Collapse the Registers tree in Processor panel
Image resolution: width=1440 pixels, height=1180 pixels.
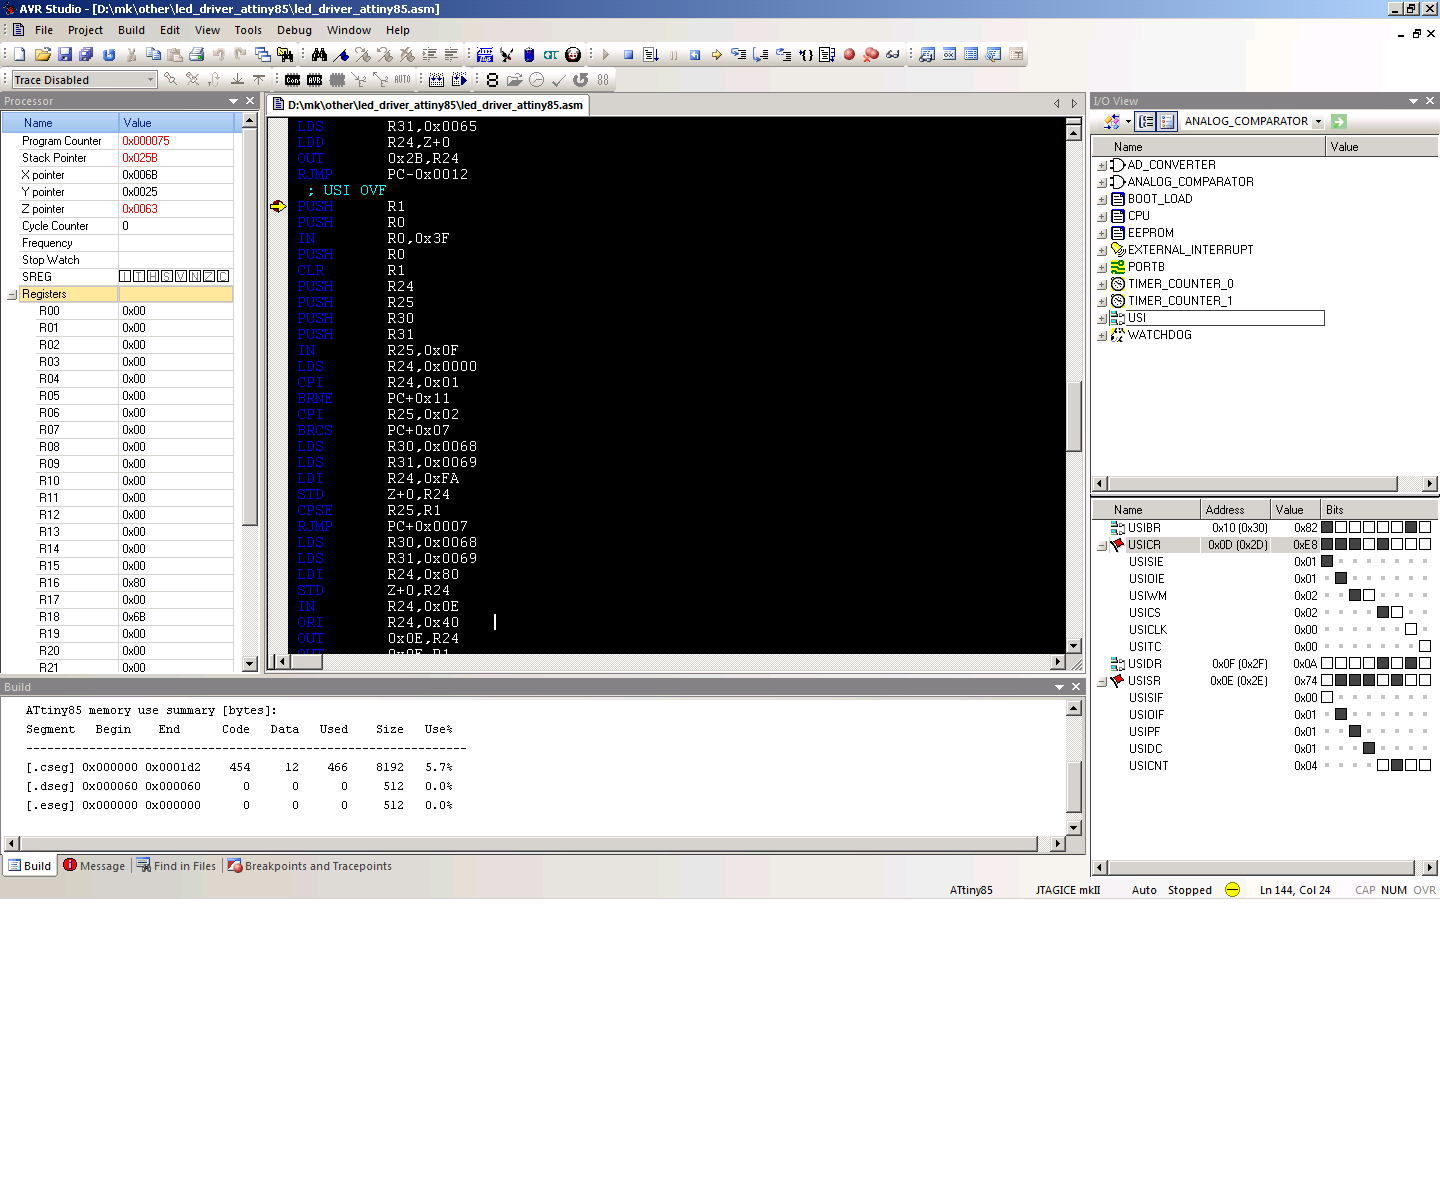click(12, 295)
